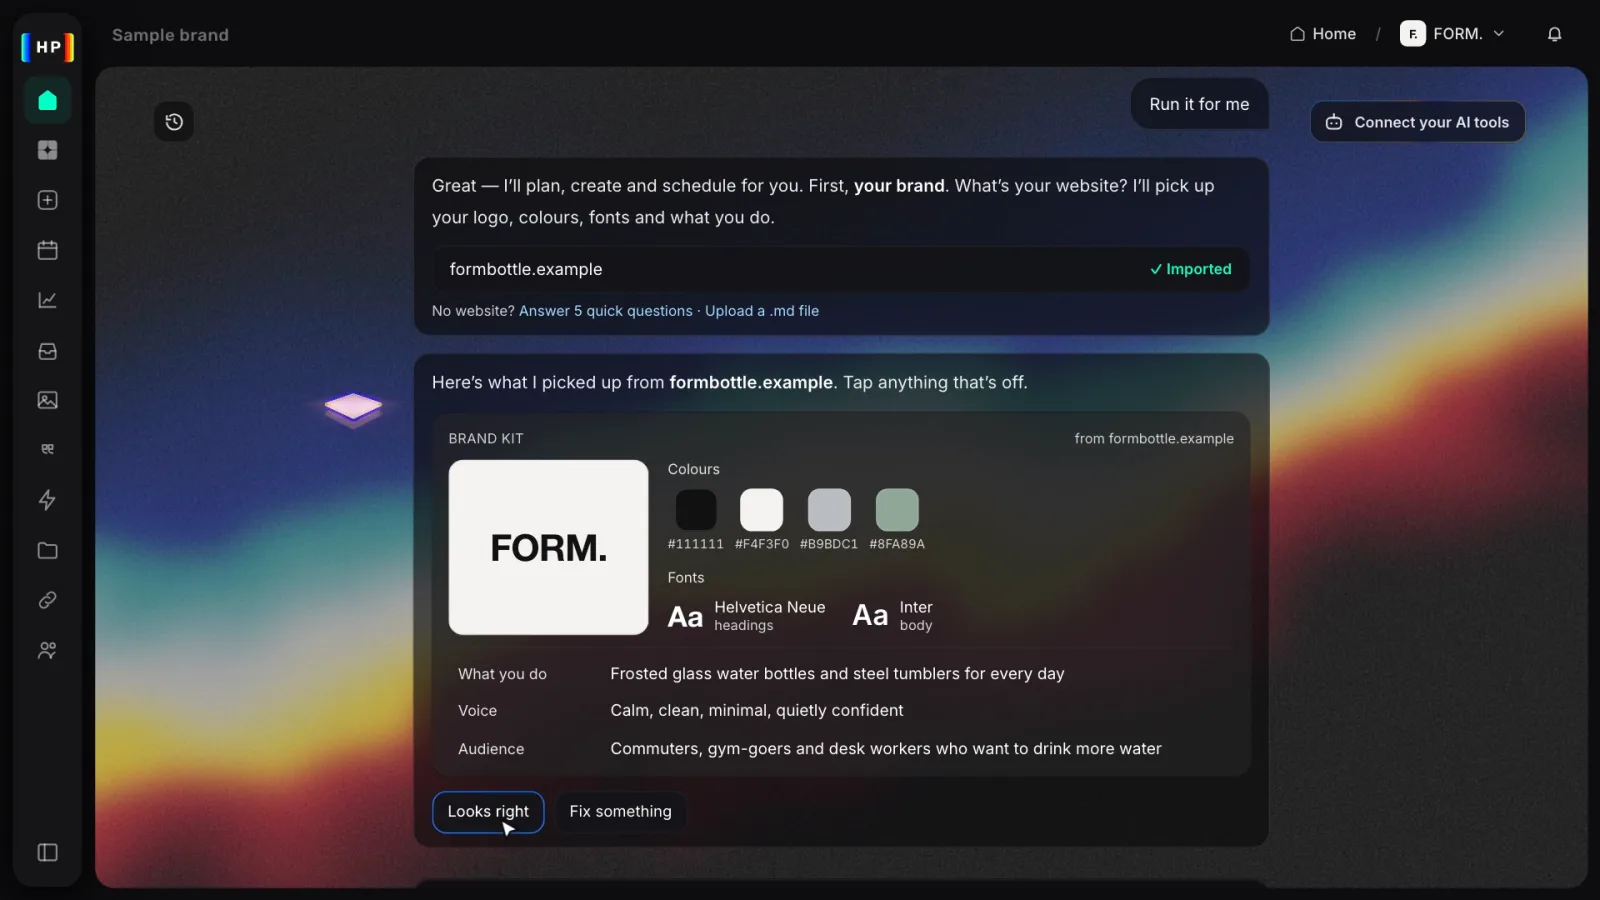
Task: Toggle the sidebar collapse panel icon
Action: pos(47,852)
